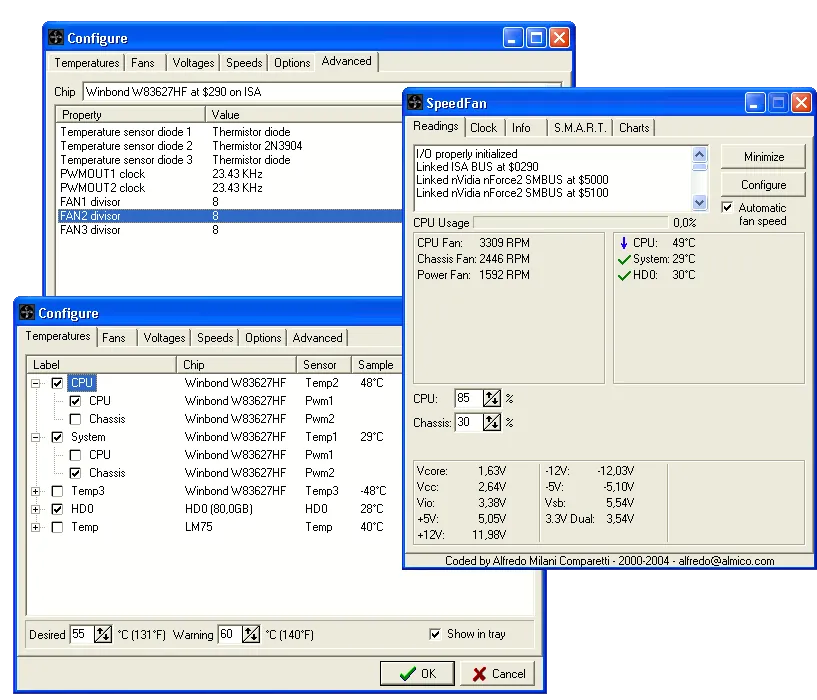Viewport: 817px width, 700px height.
Task: Click green checkmark next to System 29°C
Action: click(x=624, y=259)
